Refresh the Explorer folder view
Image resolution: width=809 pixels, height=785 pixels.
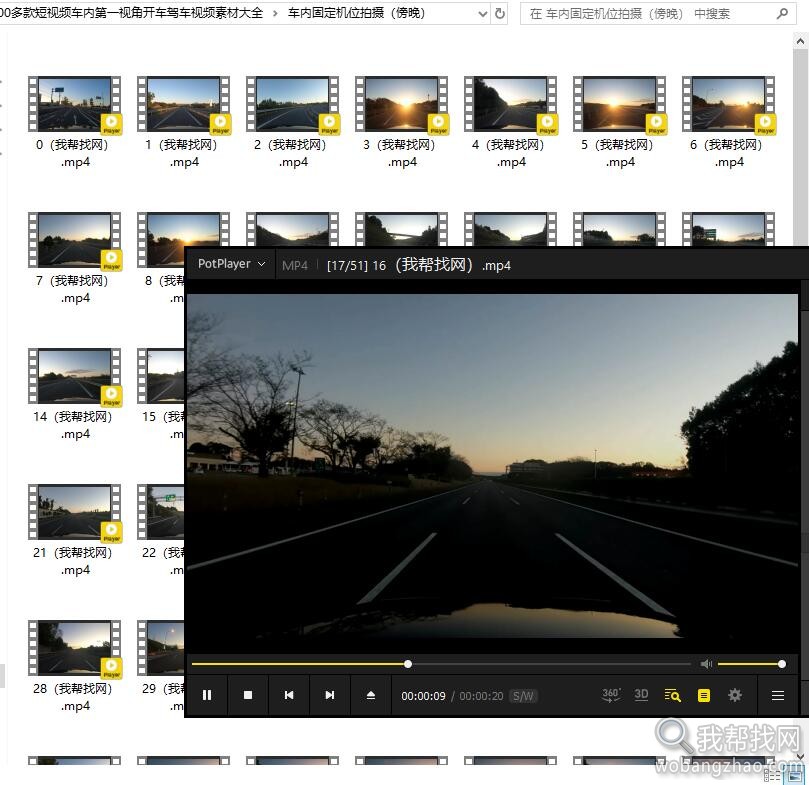pyautogui.click(x=499, y=13)
